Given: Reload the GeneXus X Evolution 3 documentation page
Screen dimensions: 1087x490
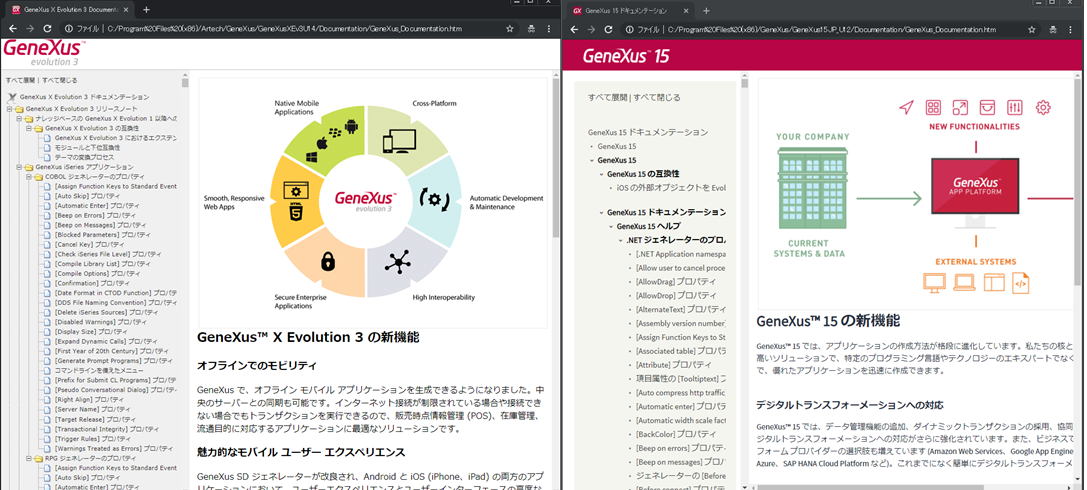Looking at the screenshot, I should 48,29.
